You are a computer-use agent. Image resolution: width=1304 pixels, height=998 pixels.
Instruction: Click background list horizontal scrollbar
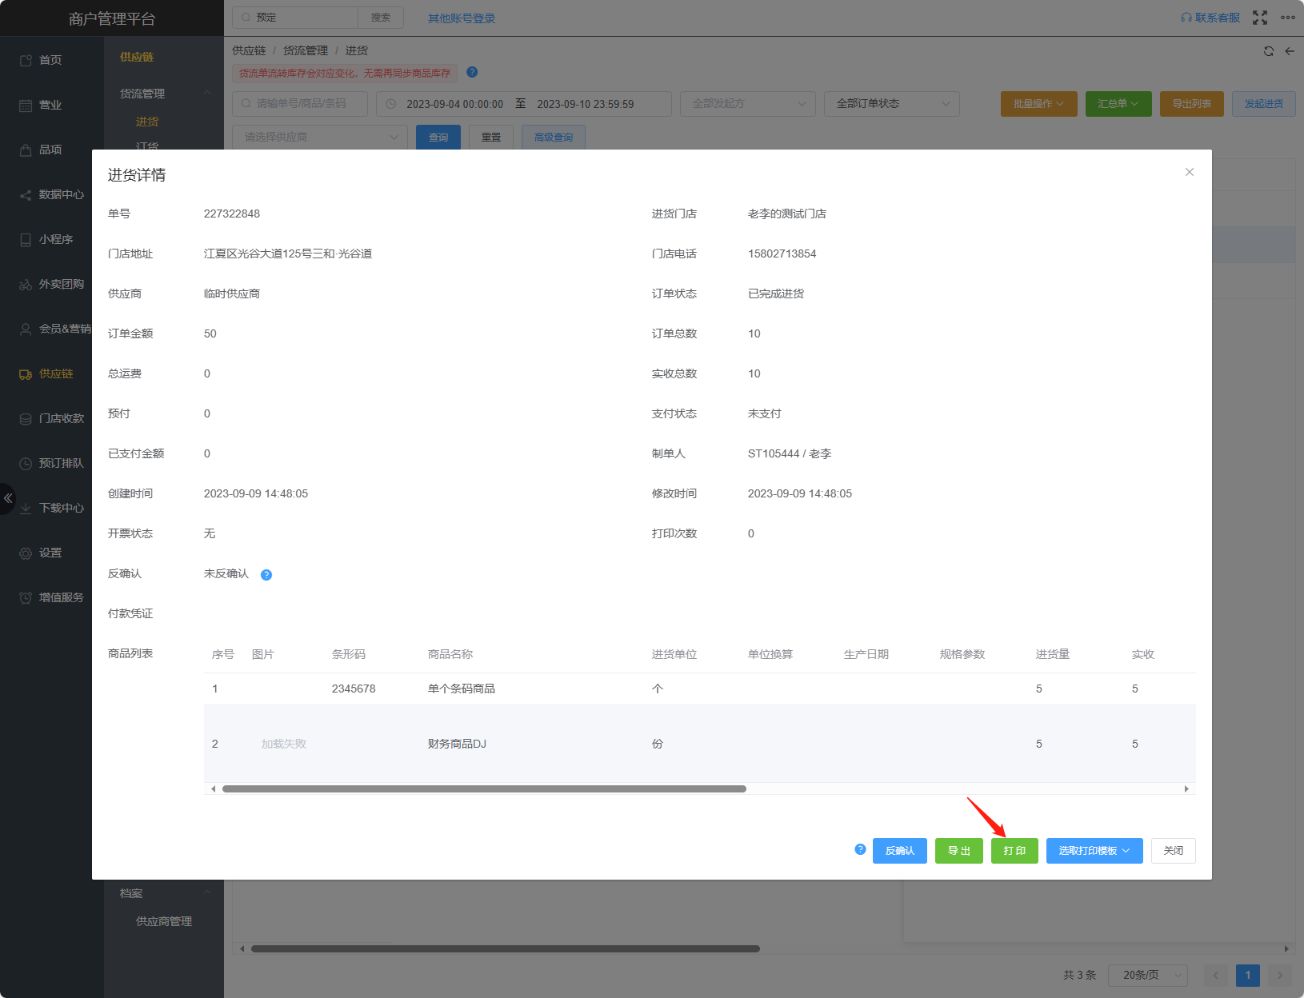click(x=505, y=949)
